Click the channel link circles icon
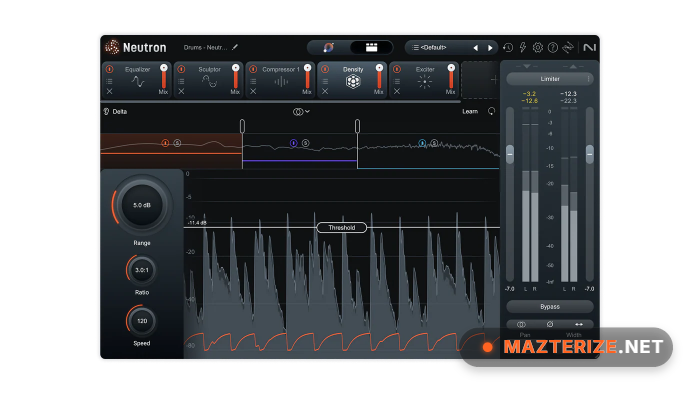Screen dimensions: 700x394 pos(521,324)
